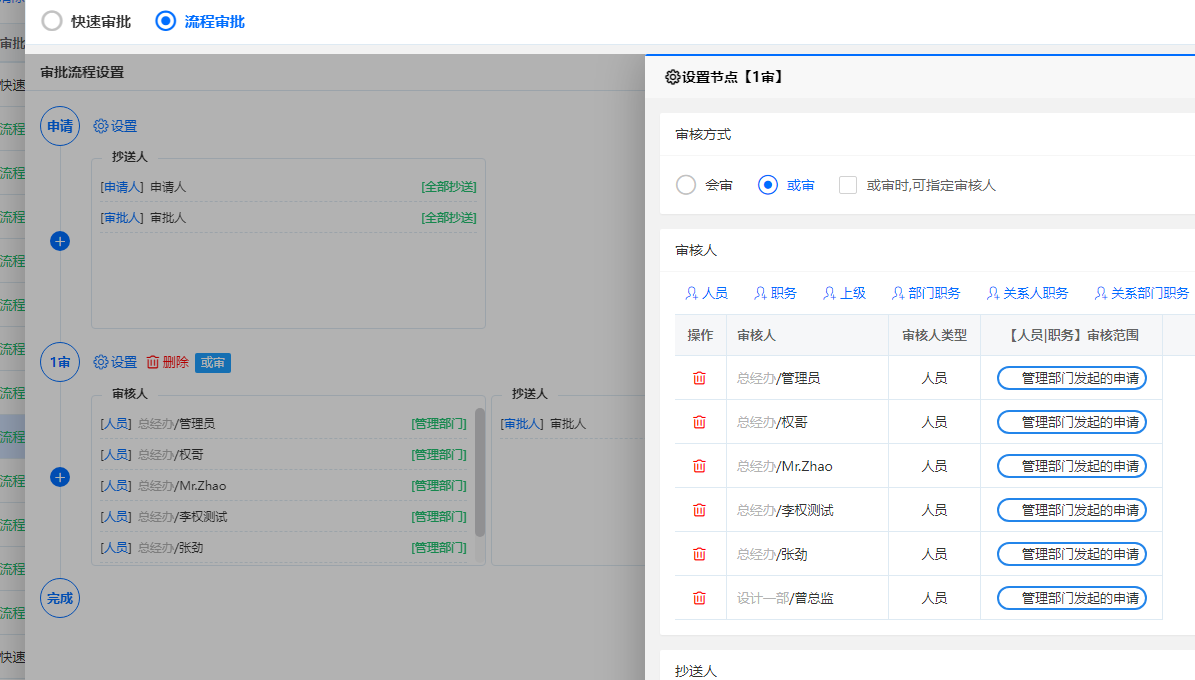Add reviewer by 职务
1195x680 pixels.
click(775, 293)
